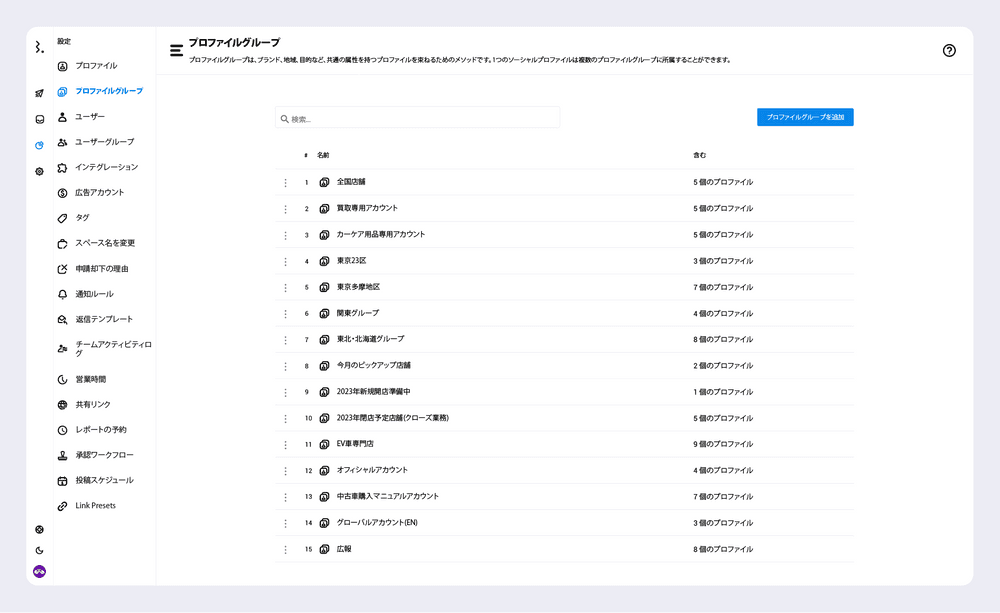This screenshot has height=613, width=1000.
Task: Toggle dark mode with the moon icon
Action: (x=39, y=550)
